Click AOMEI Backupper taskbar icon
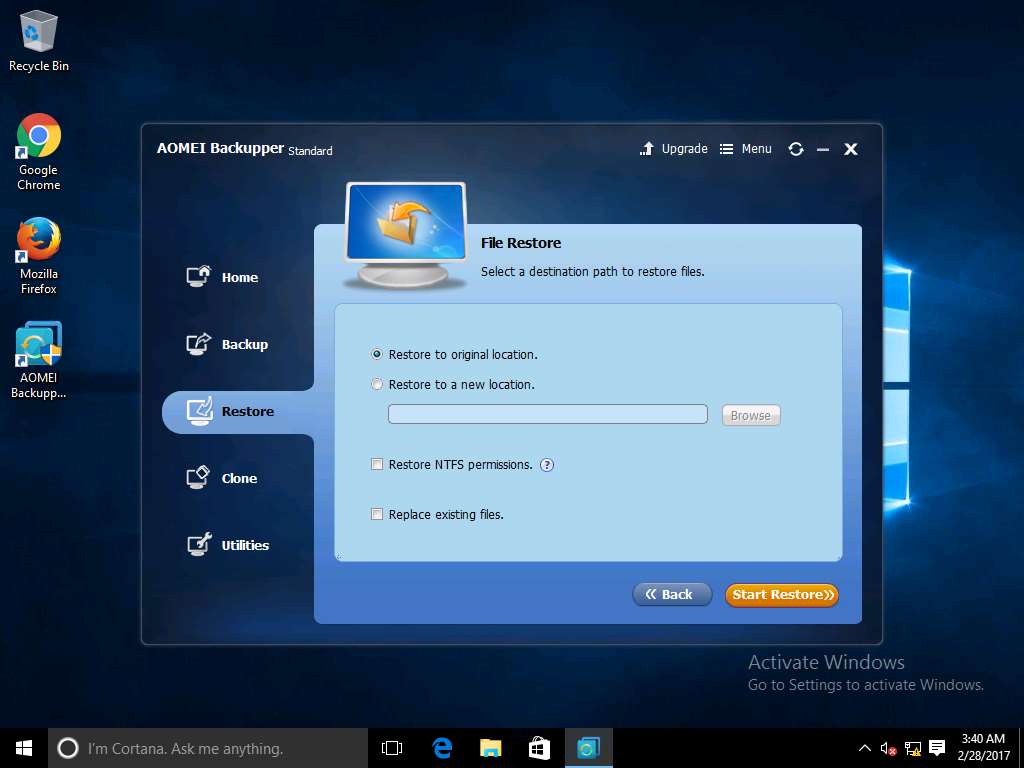Image resolution: width=1024 pixels, height=768 pixels. tap(588, 748)
